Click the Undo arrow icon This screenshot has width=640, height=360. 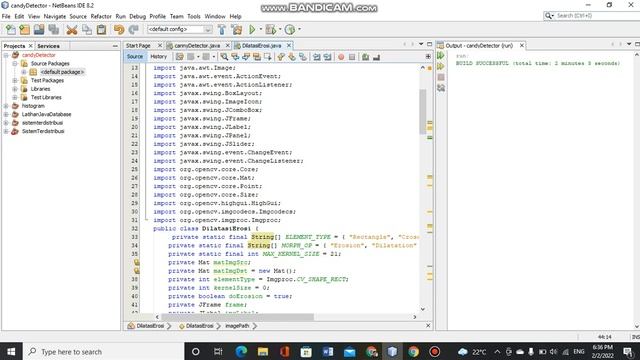[119, 29]
